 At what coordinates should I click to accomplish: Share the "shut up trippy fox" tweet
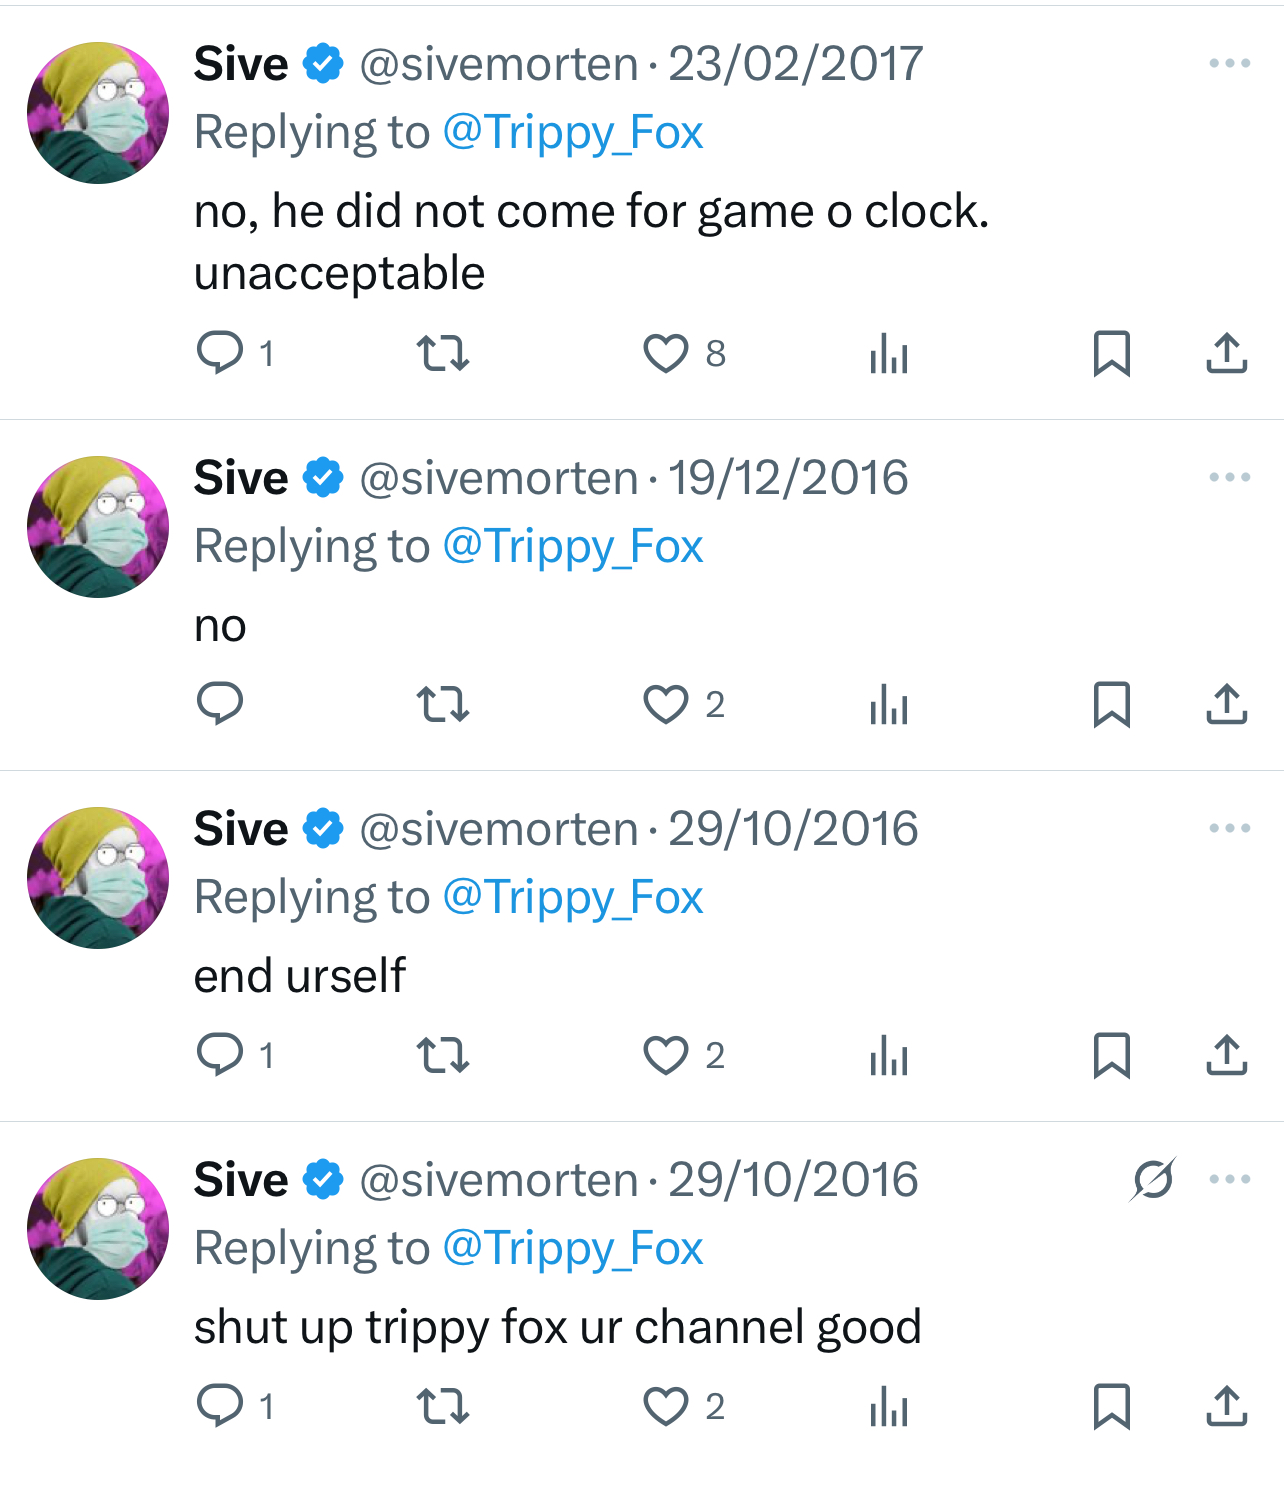tap(1226, 1407)
